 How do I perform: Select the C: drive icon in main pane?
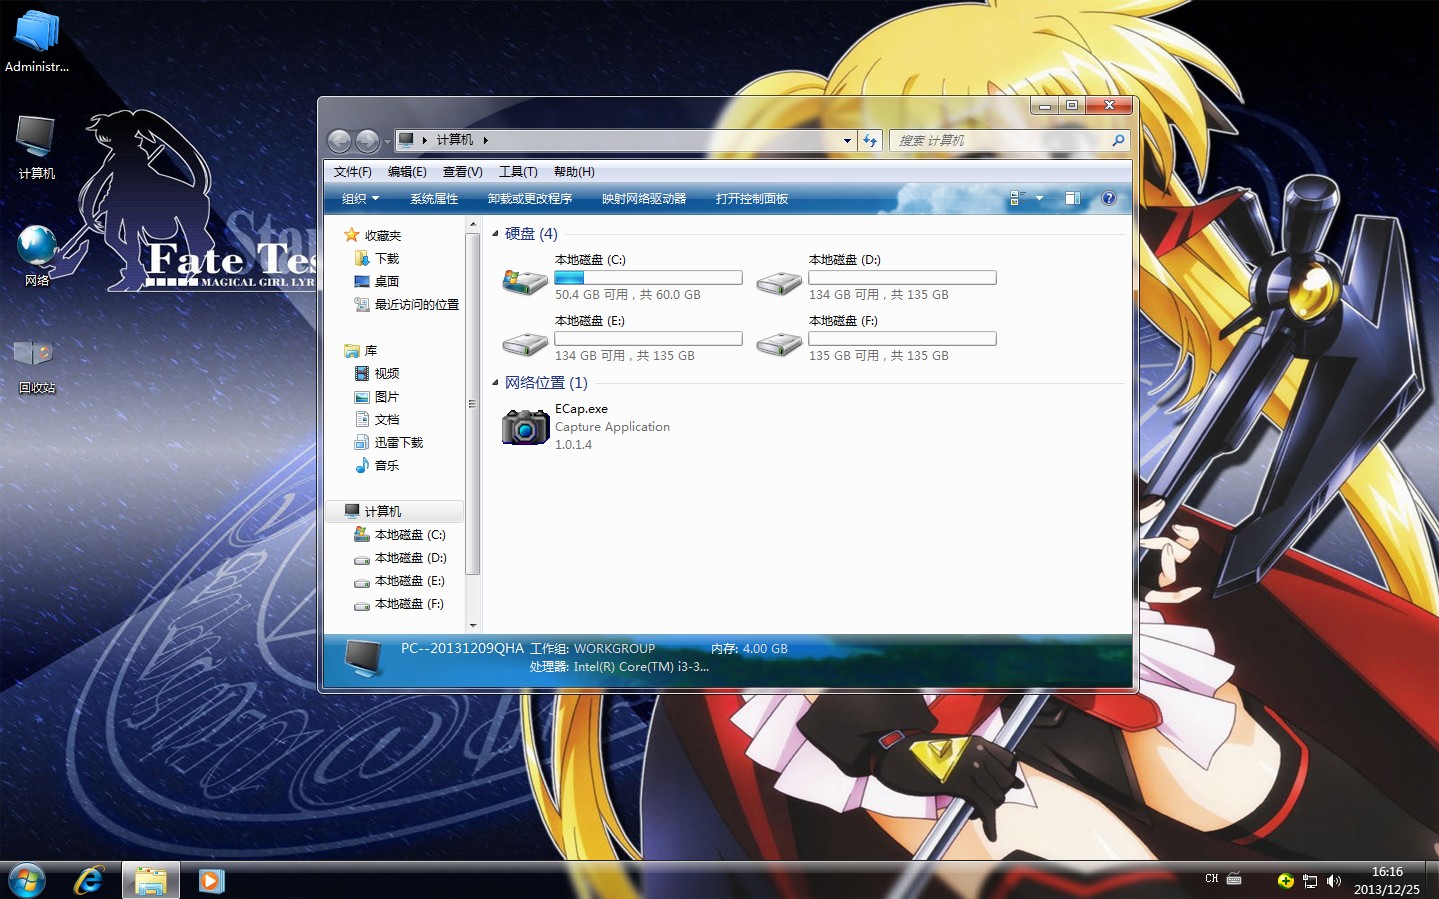tap(525, 282)
